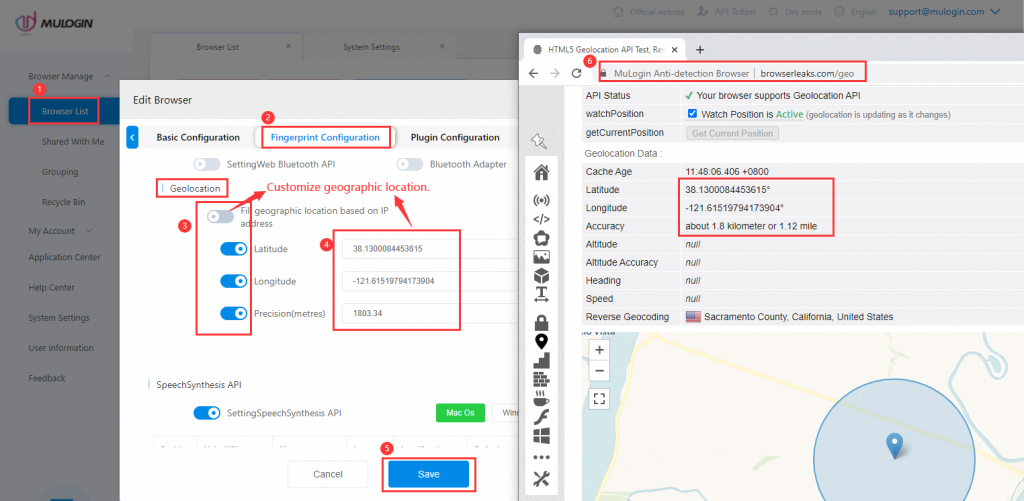This screenshot has height=501, width=1024.
Task: Open the SSL padlock icon in sidebar
Action: (x=541, y=322)
